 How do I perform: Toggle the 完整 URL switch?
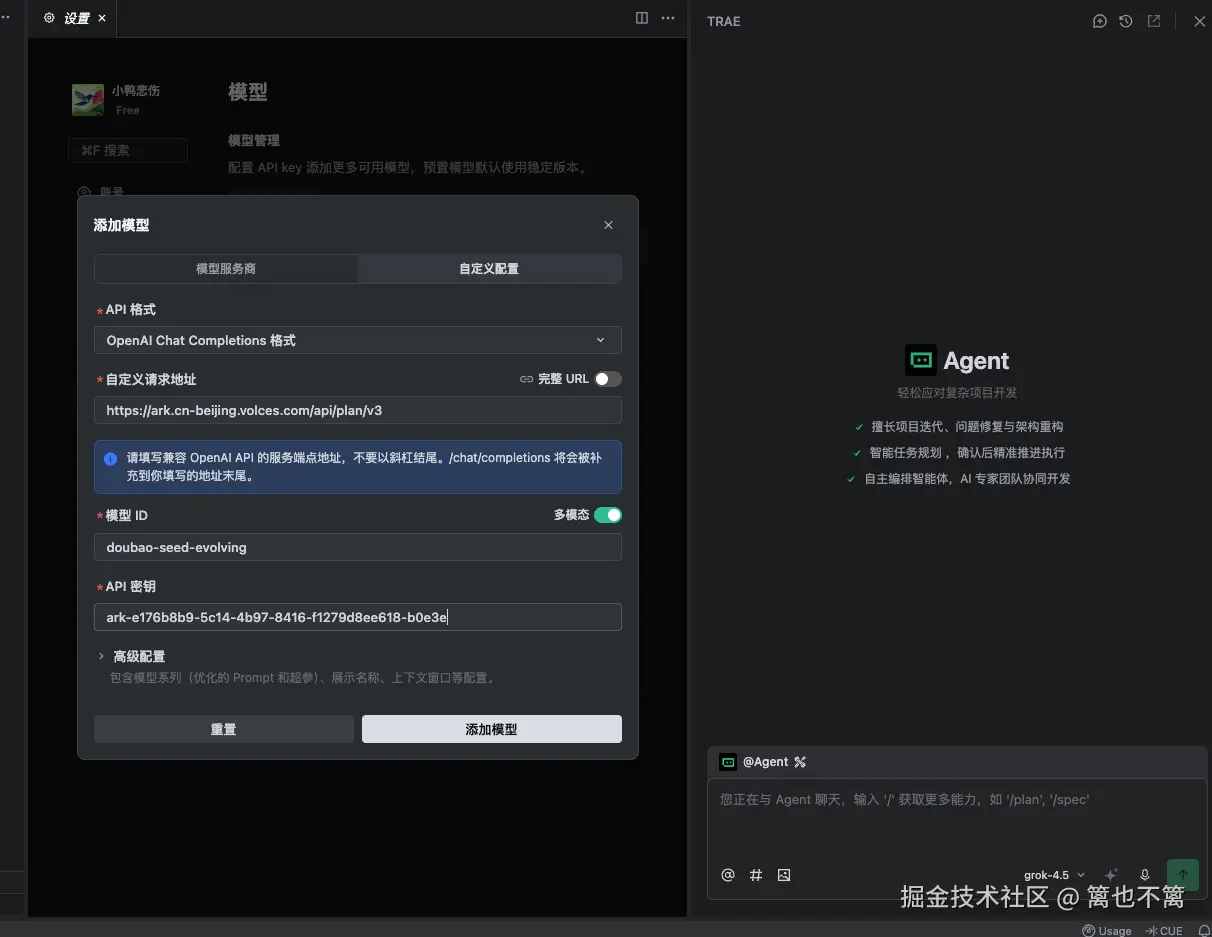click(608, 379)
